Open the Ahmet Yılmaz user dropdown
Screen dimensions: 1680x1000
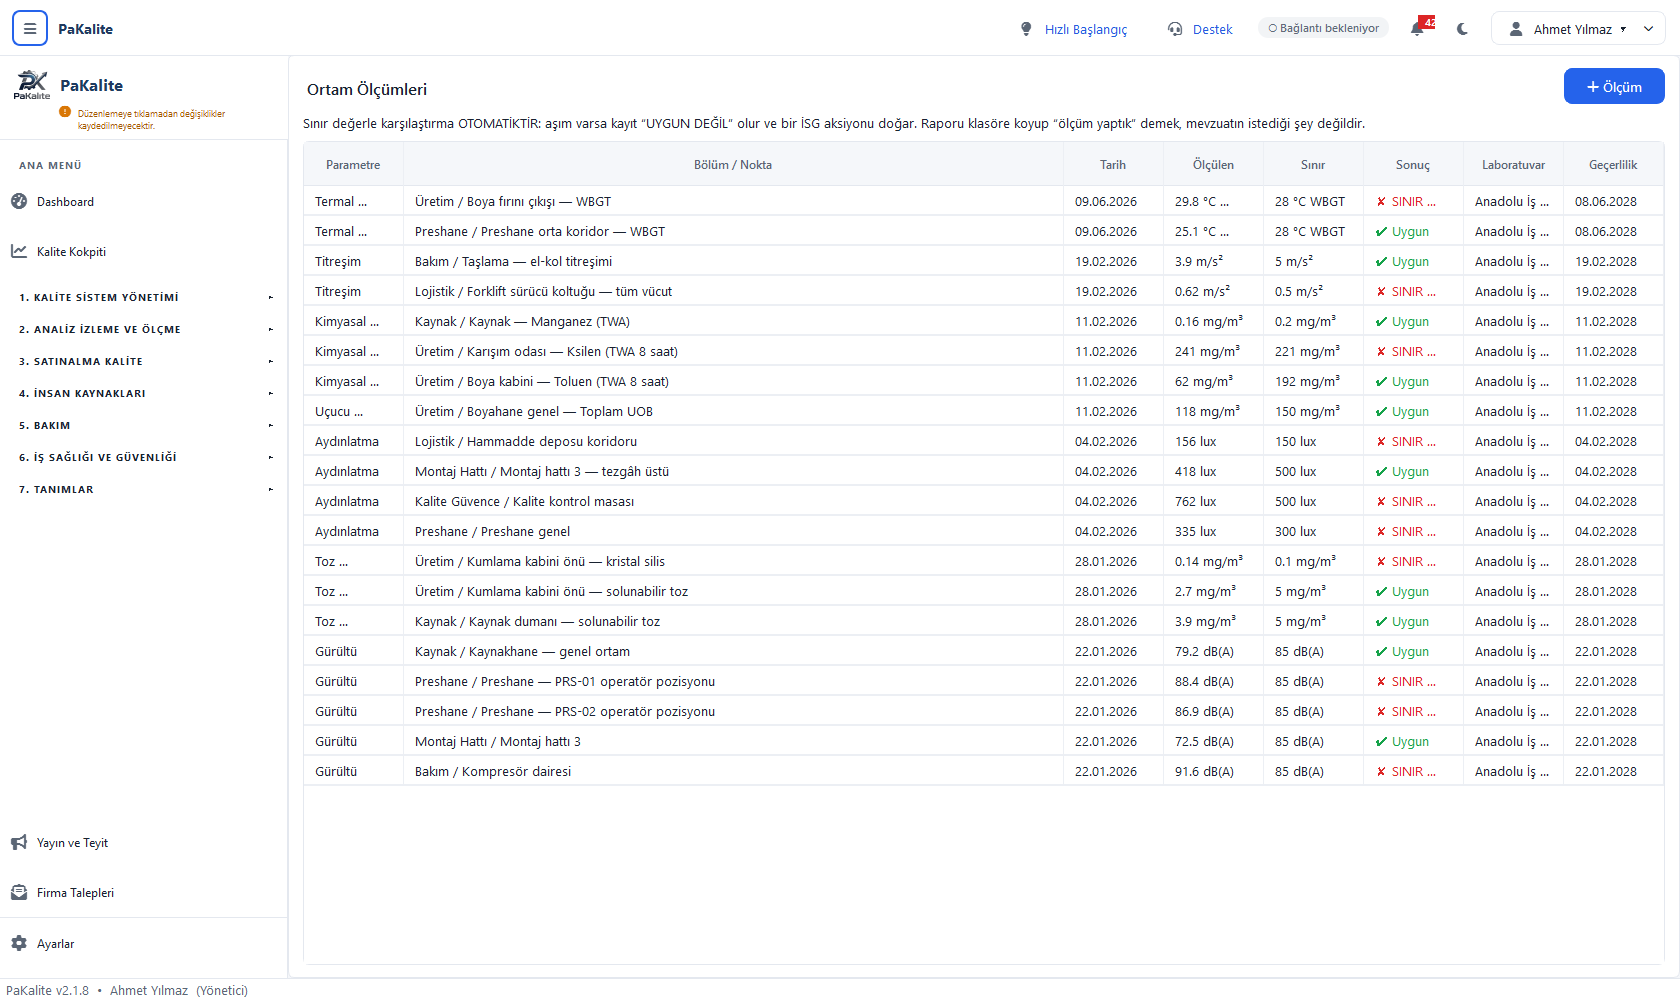coord(1578,29)
